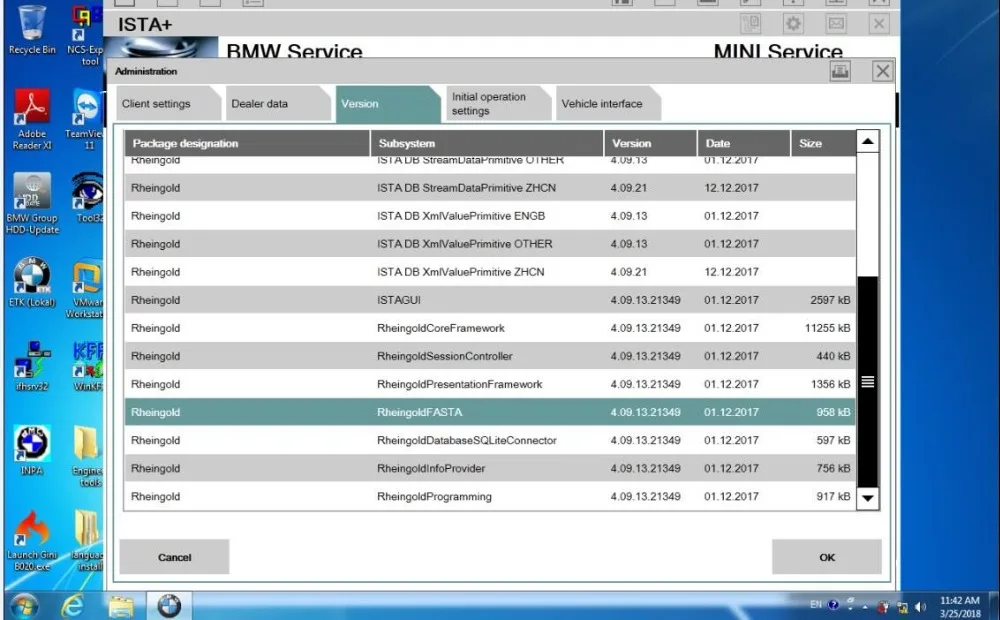Click the EN language indicator in taskbar
1000x620 pixels.
(x=816, y=604)
